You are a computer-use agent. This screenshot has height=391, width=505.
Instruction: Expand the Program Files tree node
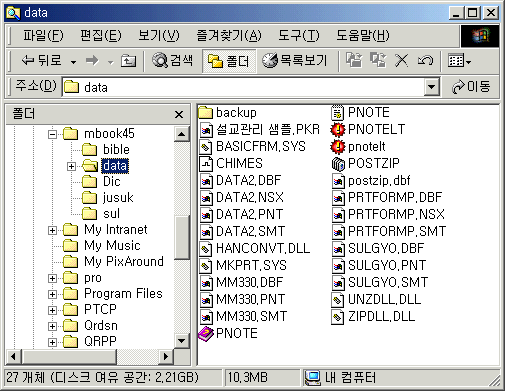click(x=52, y=294)
